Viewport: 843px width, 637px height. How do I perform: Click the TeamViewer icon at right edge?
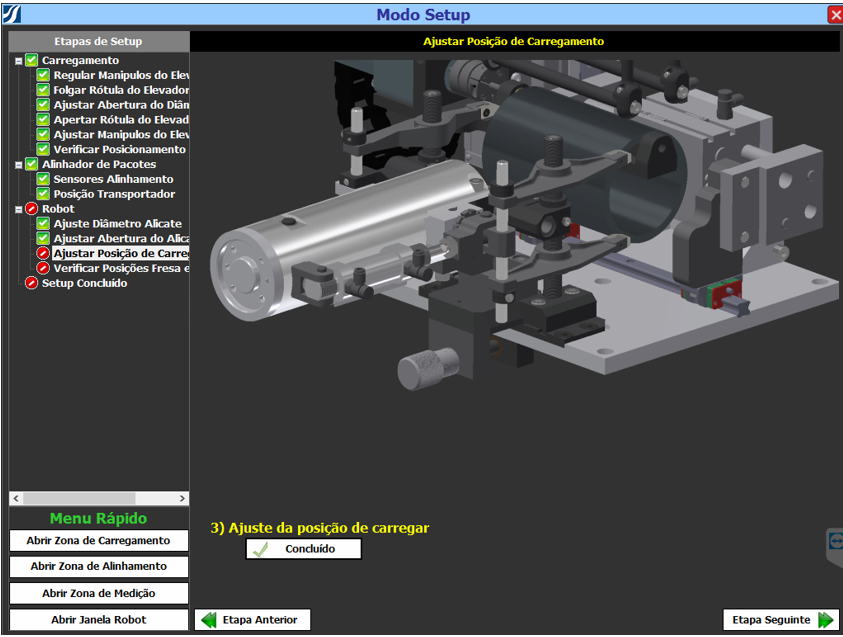pos(836,540)
